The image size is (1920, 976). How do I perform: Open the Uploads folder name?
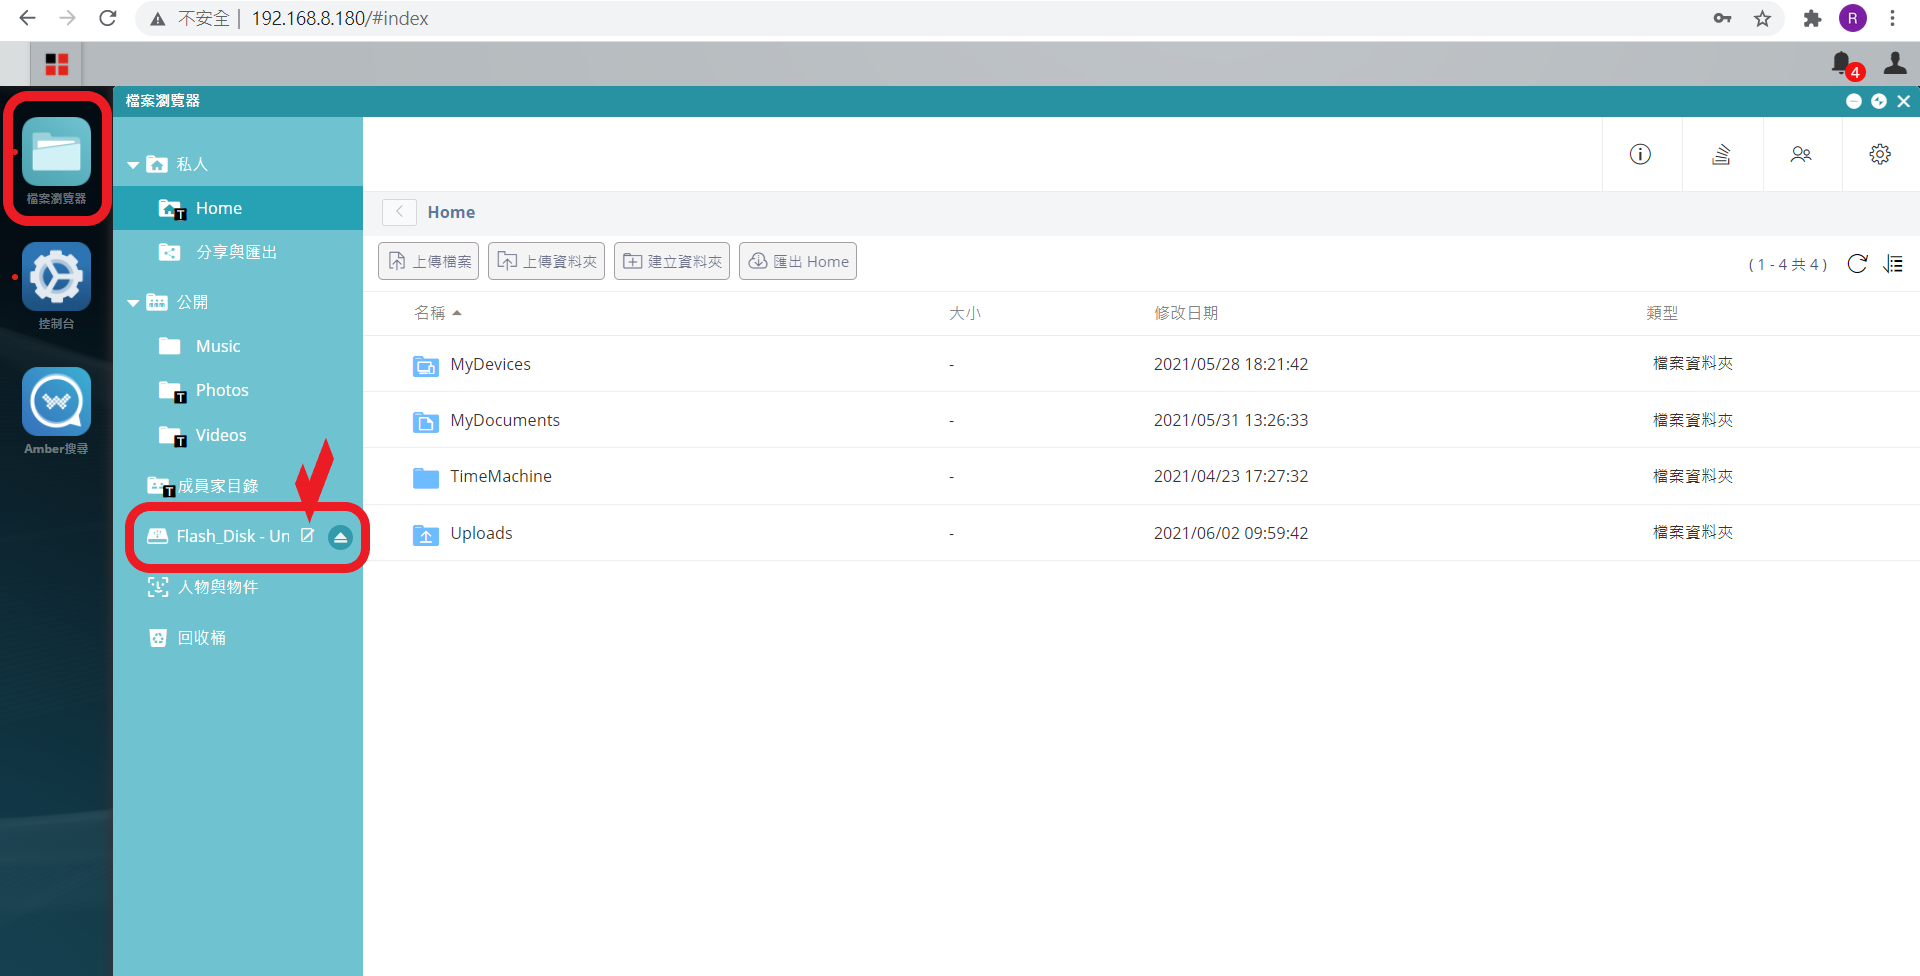click(x=481, y=533)
